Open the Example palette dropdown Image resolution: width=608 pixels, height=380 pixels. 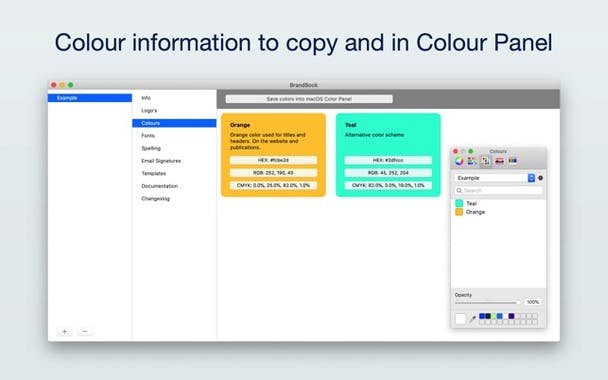494,178
